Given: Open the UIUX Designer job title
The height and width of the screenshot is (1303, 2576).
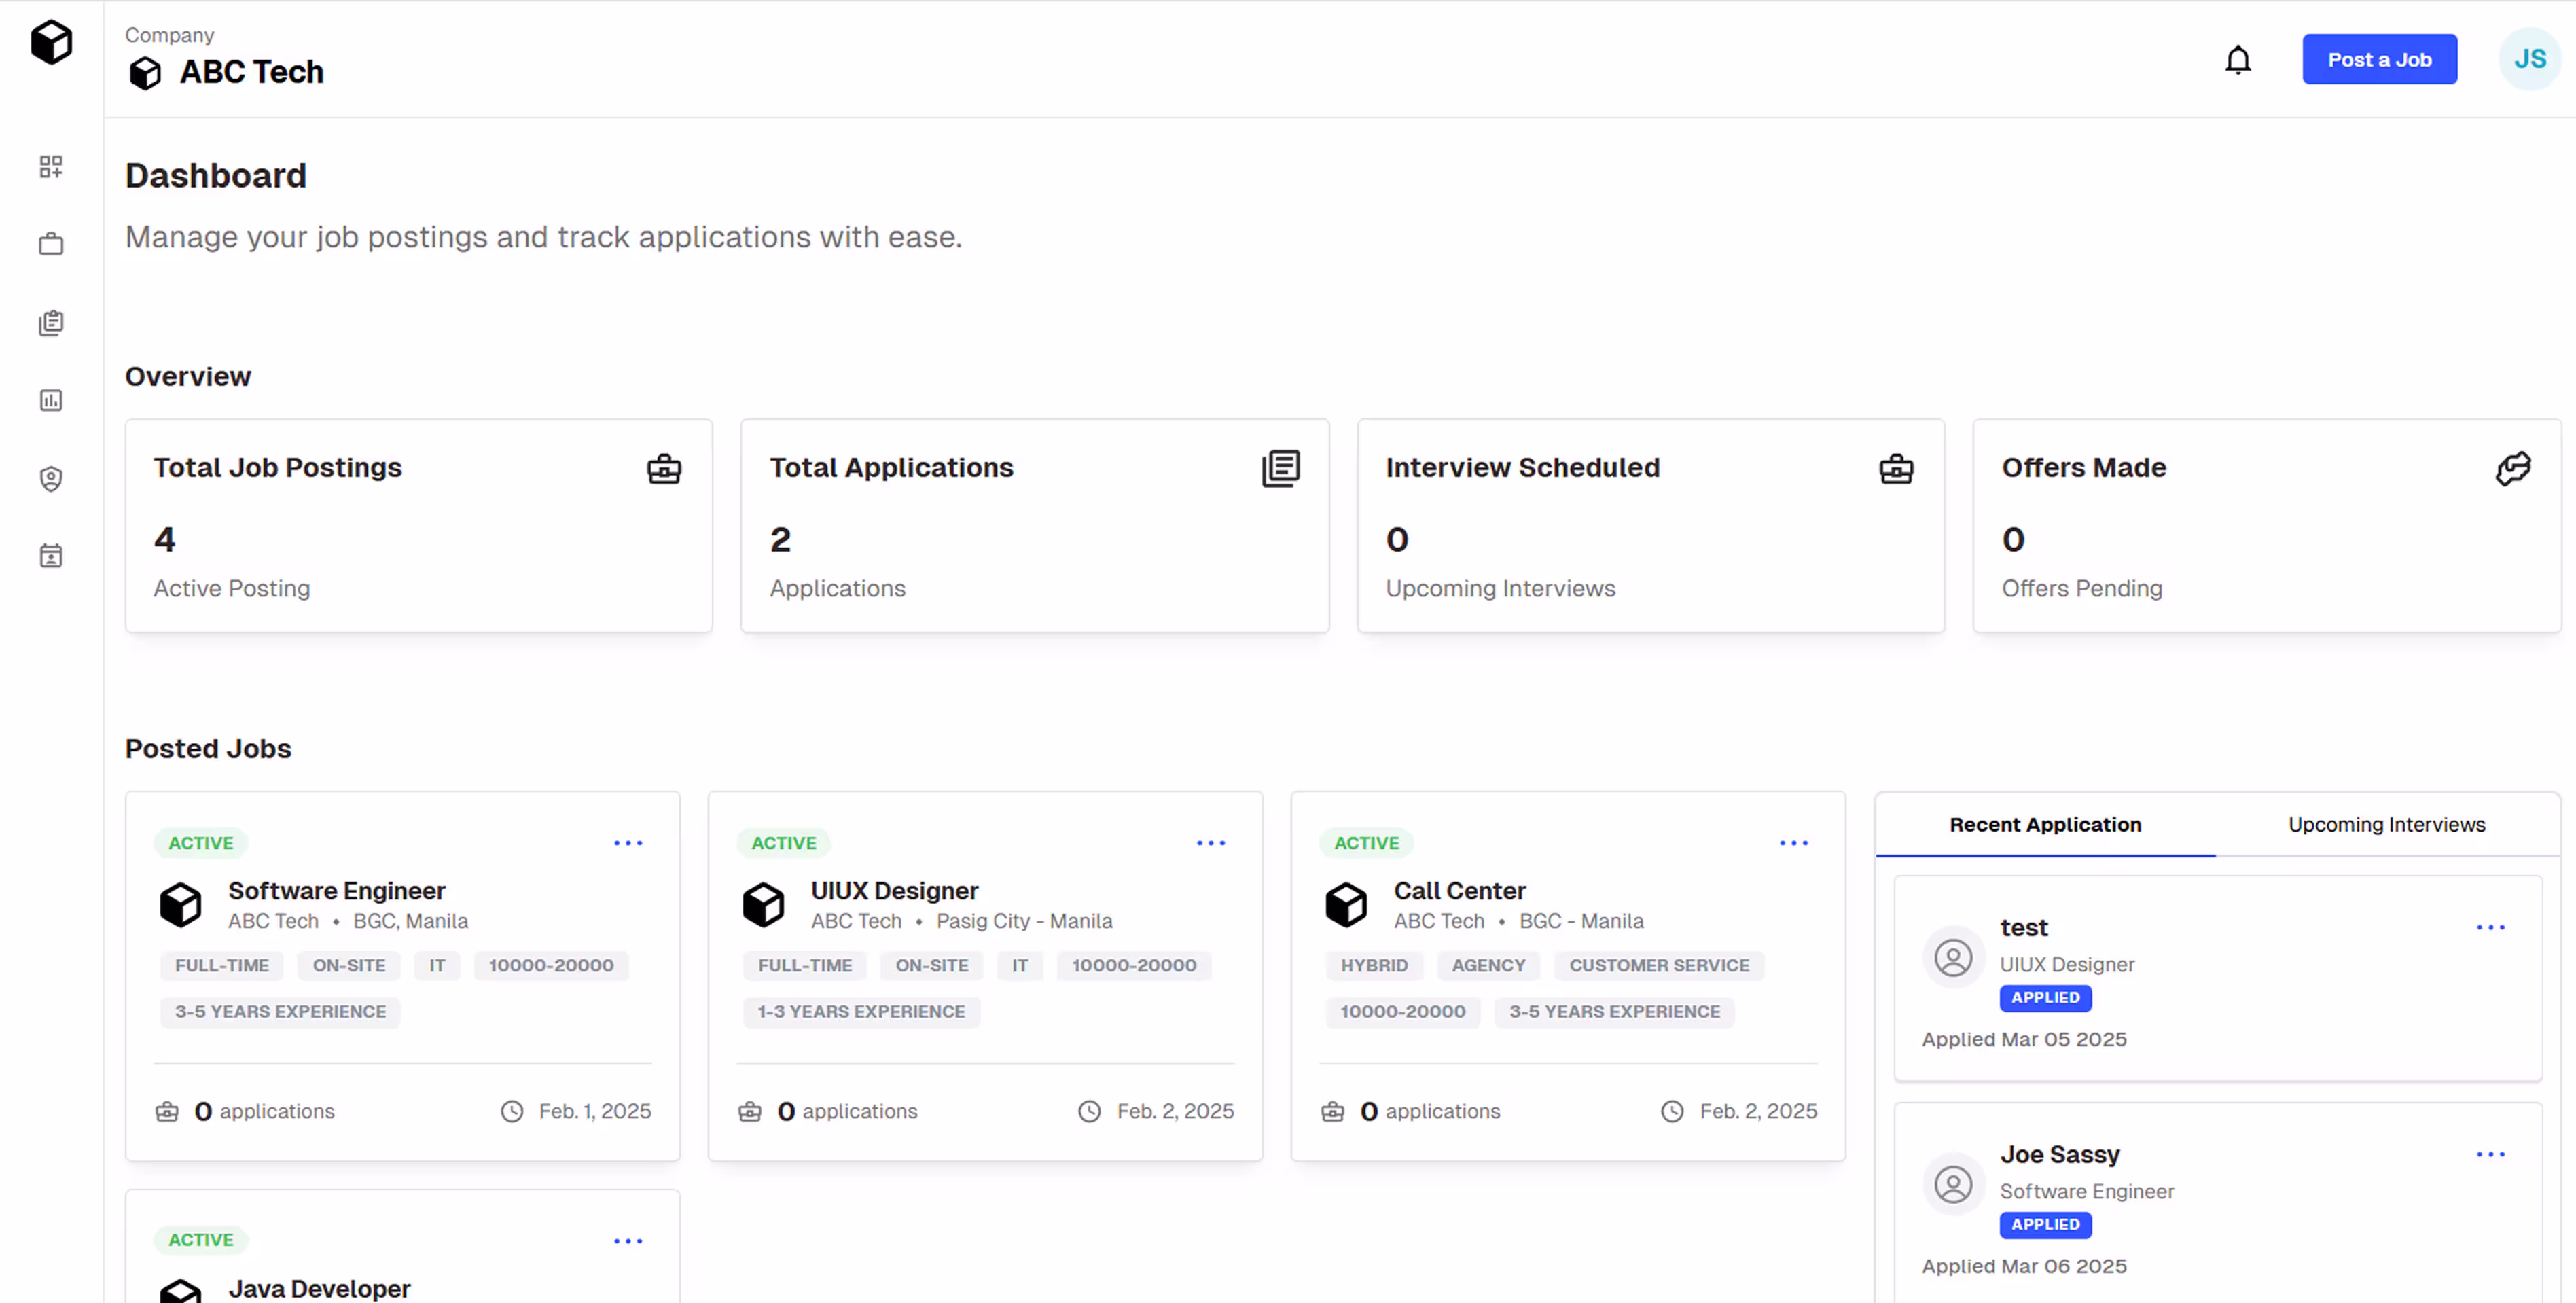Looking at the screenshot, I should point(894,890).
